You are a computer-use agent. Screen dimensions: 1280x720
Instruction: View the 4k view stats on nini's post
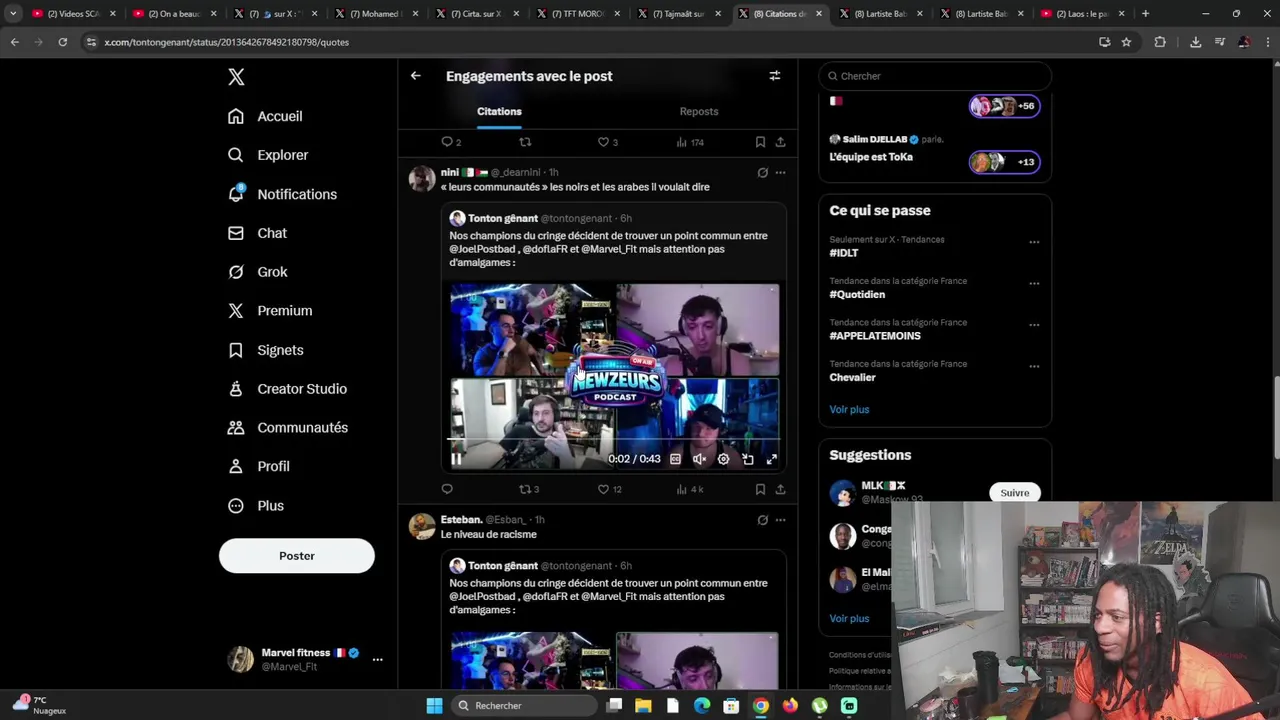689,489
